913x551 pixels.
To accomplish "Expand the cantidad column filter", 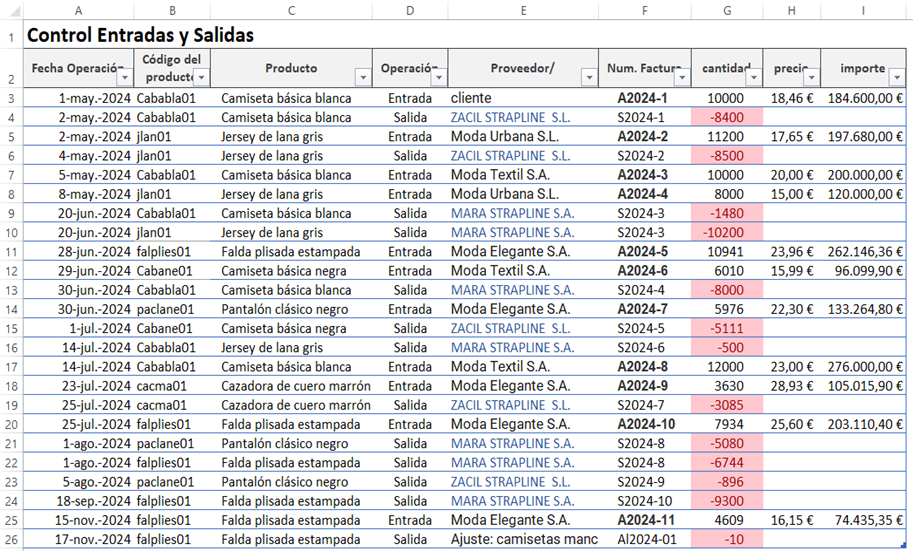I will 752,78.
